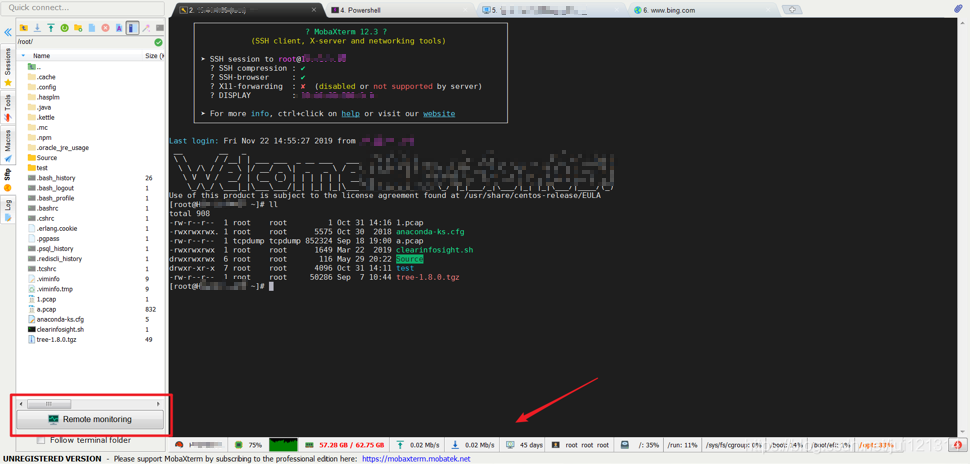The width and height of the screenshot is (970, 464).
Task: Refresh the SFTP file list
Action: click(x=64, y=28)
